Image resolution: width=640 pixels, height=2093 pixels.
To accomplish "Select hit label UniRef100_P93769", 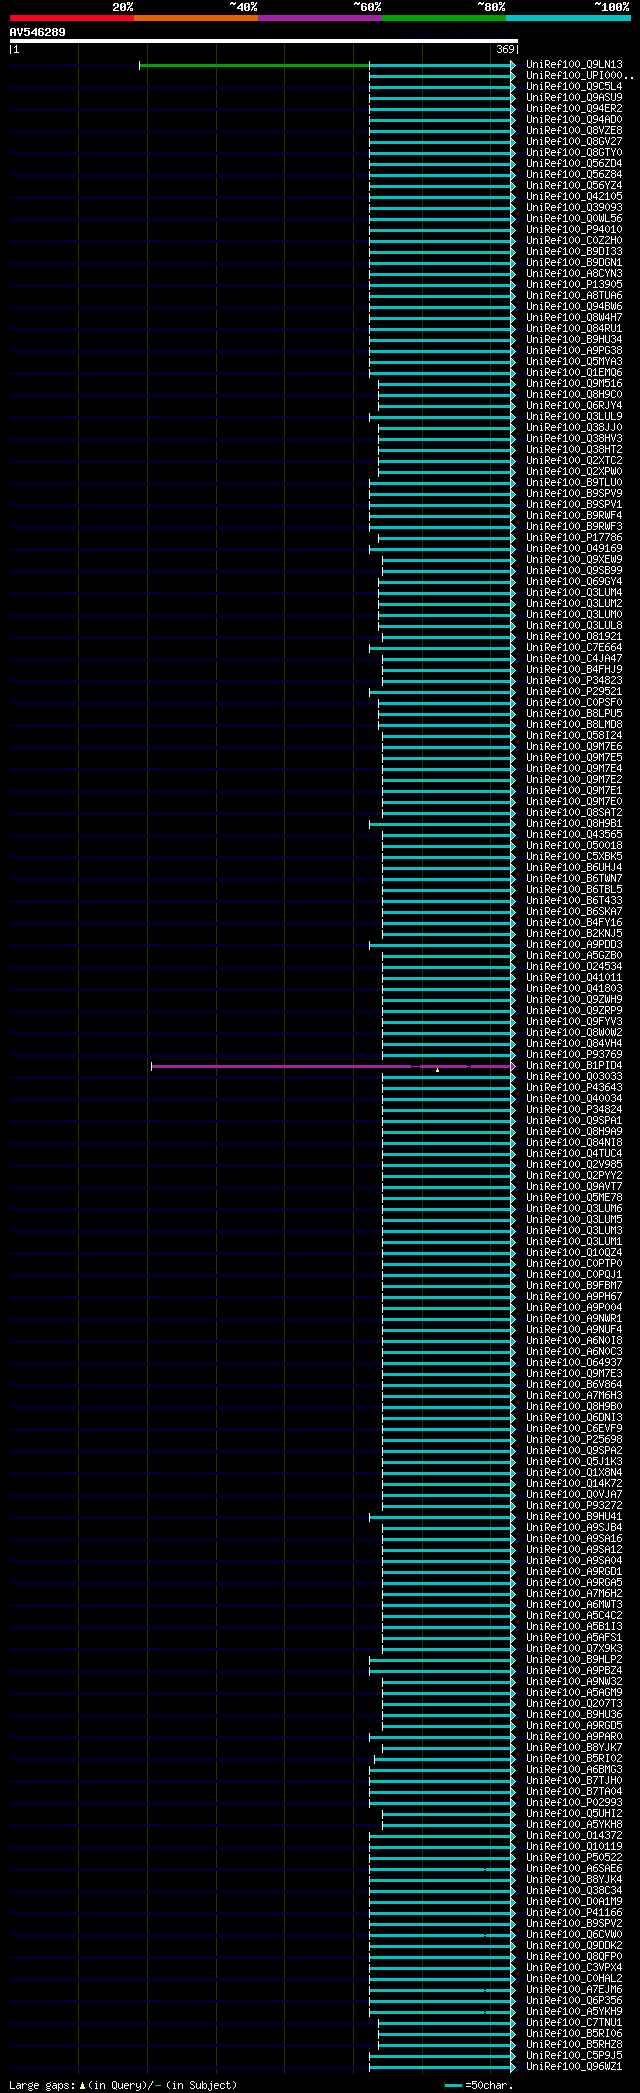I will click(574, 1055).
